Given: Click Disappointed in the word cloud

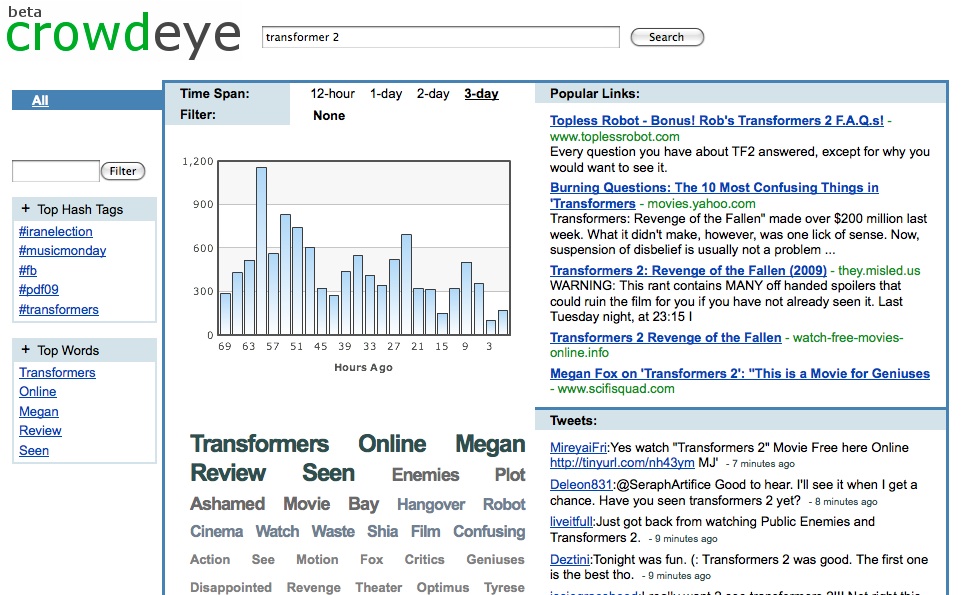Looking at the screenshot, I should tap(231, 588).
